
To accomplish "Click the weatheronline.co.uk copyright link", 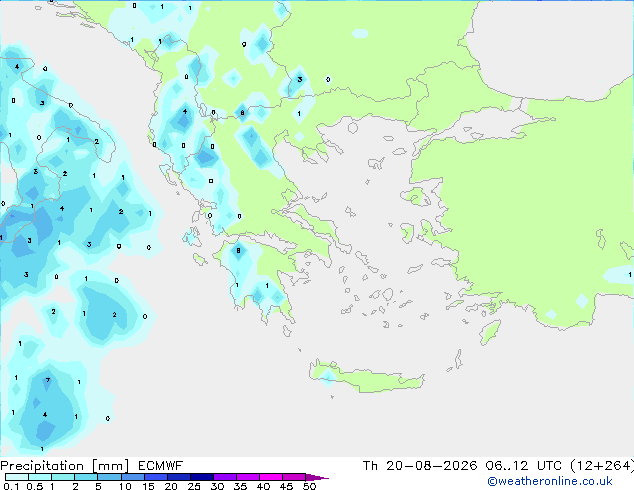I will point(550,481).
